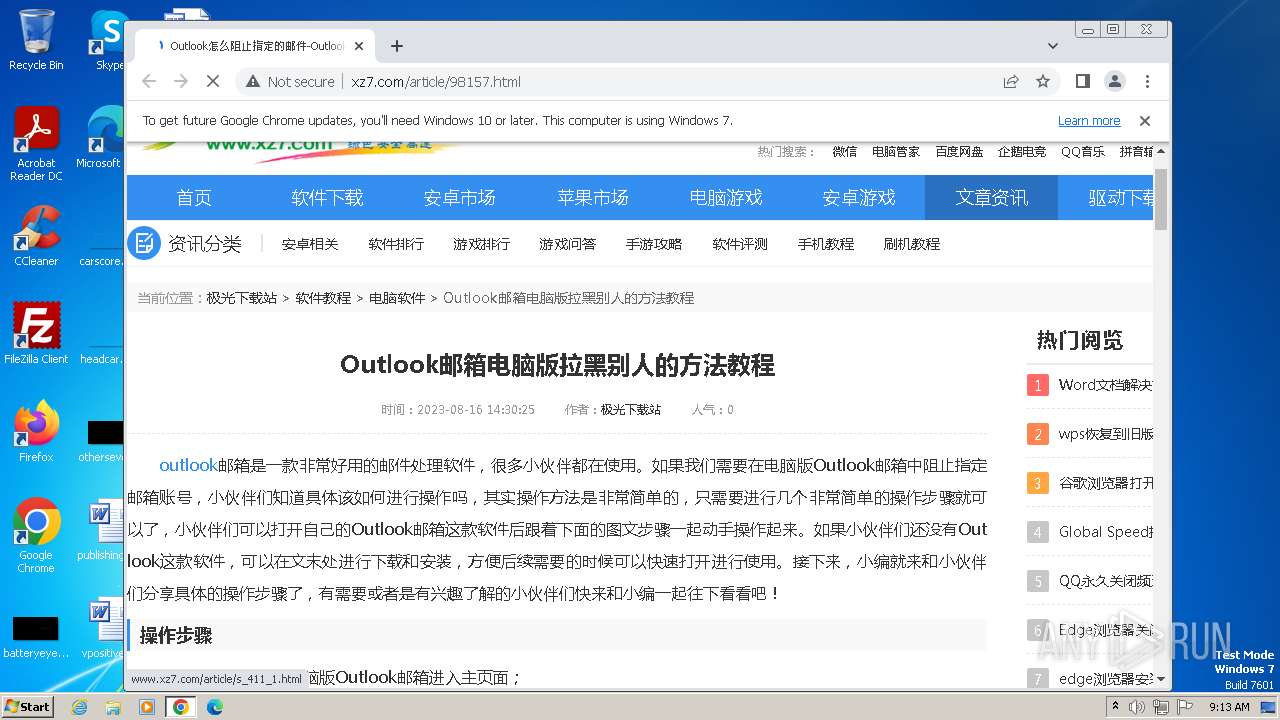The height and width of the screenshot is (720, 1280).
Task: Open Chrome's side panel
Action: tap(1082, 81)
